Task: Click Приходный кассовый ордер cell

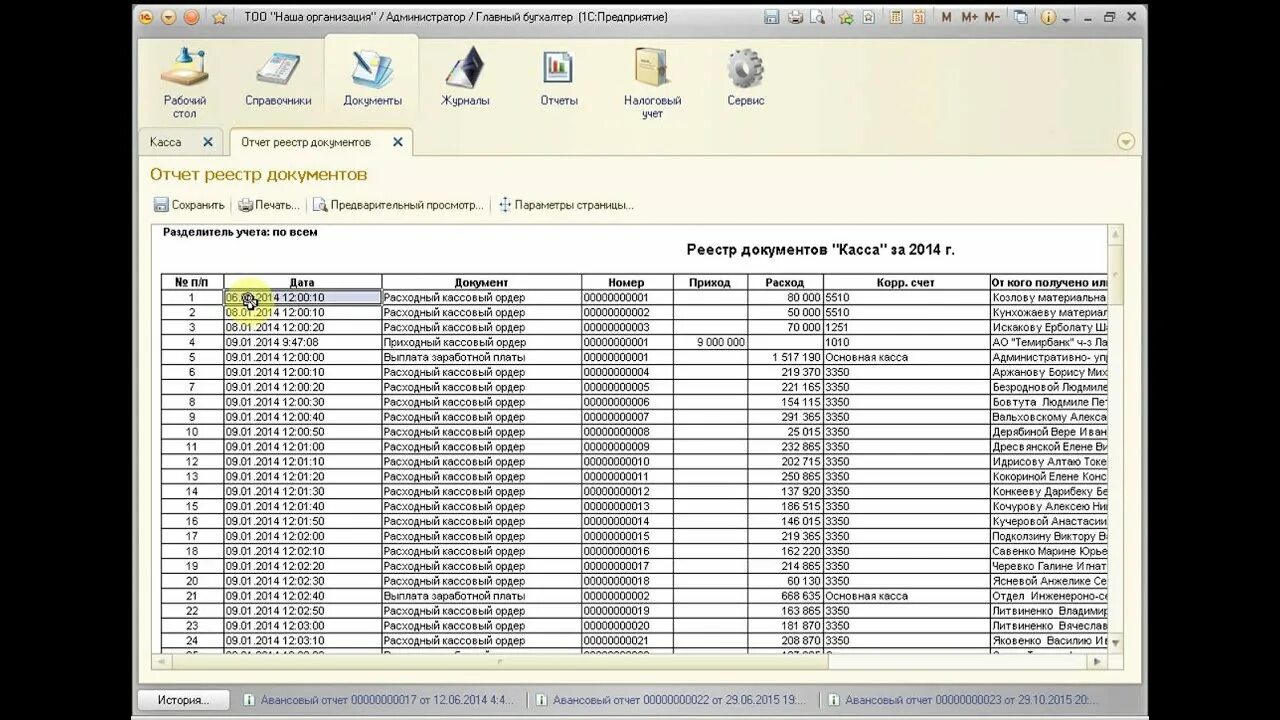Action: point(481,342)
